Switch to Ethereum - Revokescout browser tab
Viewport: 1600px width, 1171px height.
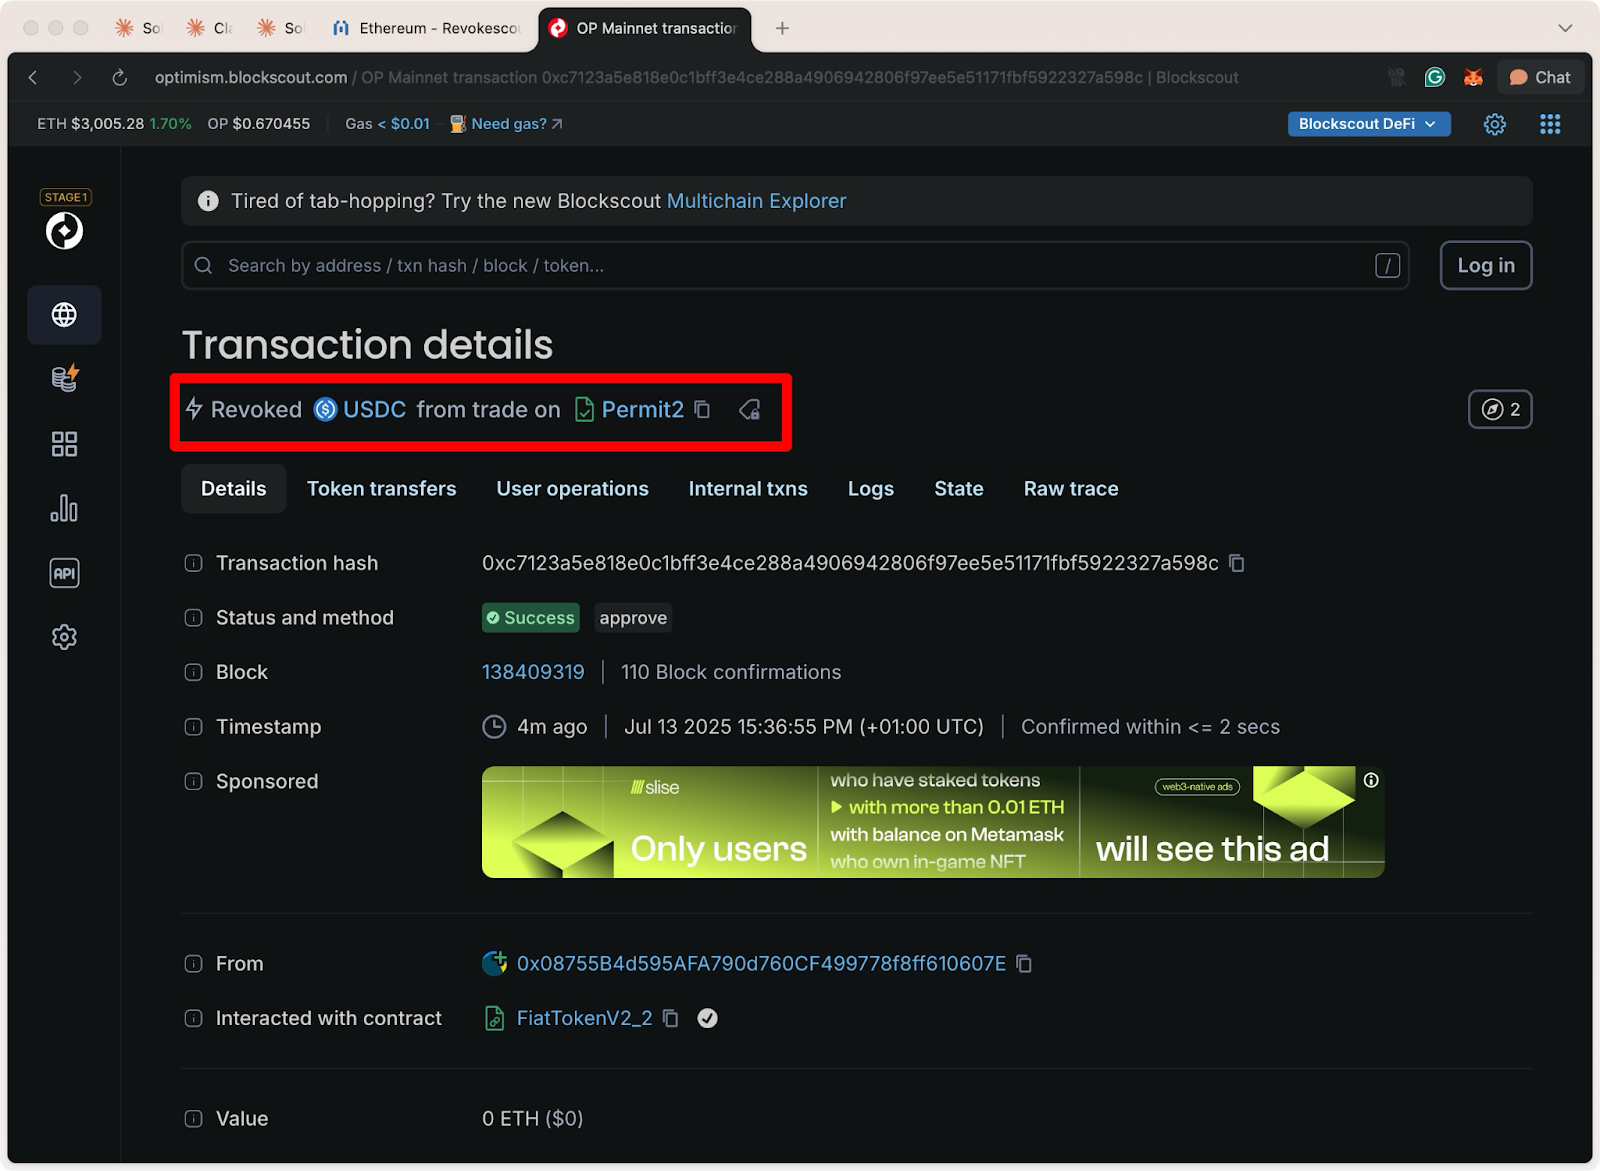[427, 28]
